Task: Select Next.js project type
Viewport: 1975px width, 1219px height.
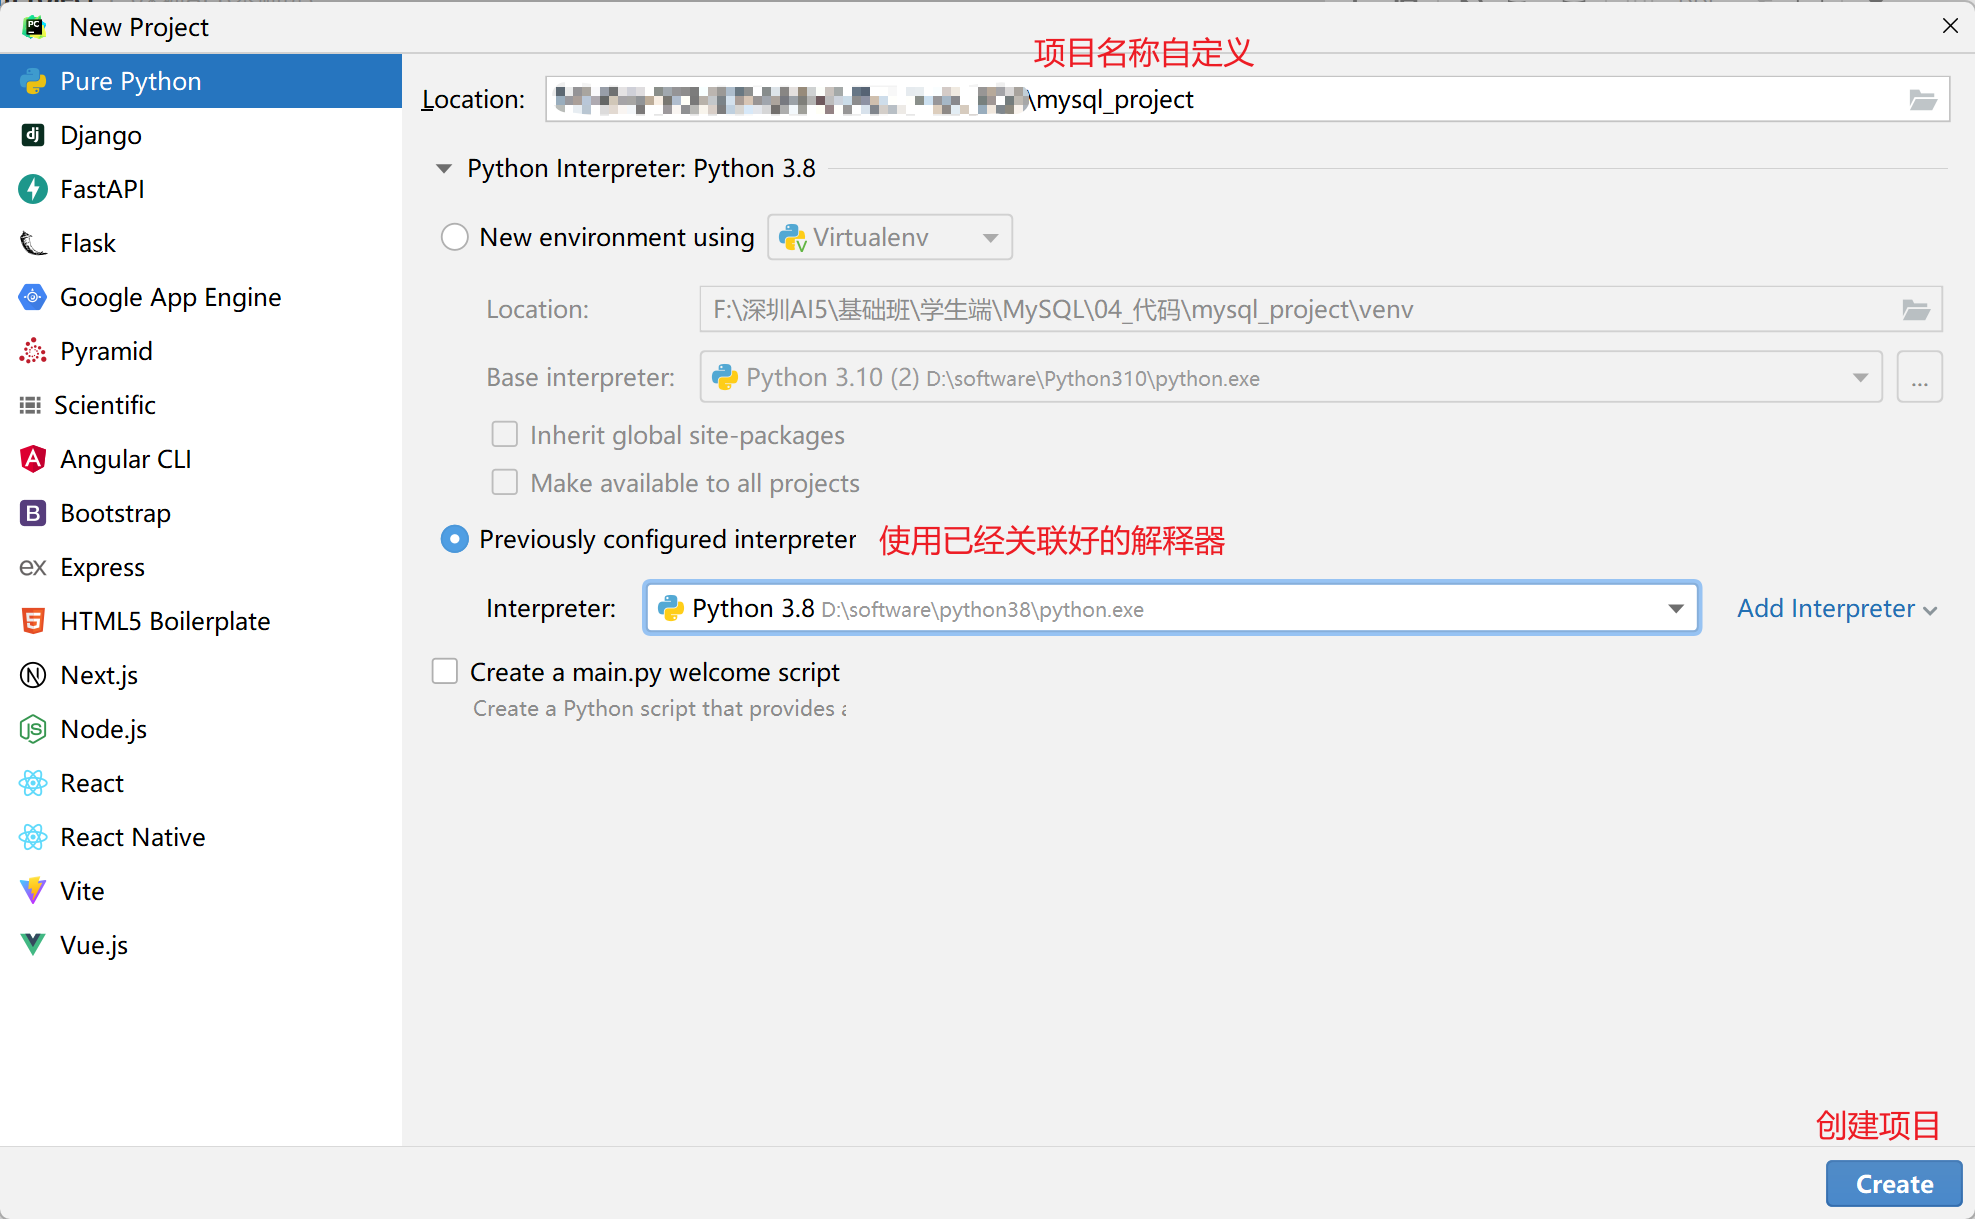Action: (201, 675)
